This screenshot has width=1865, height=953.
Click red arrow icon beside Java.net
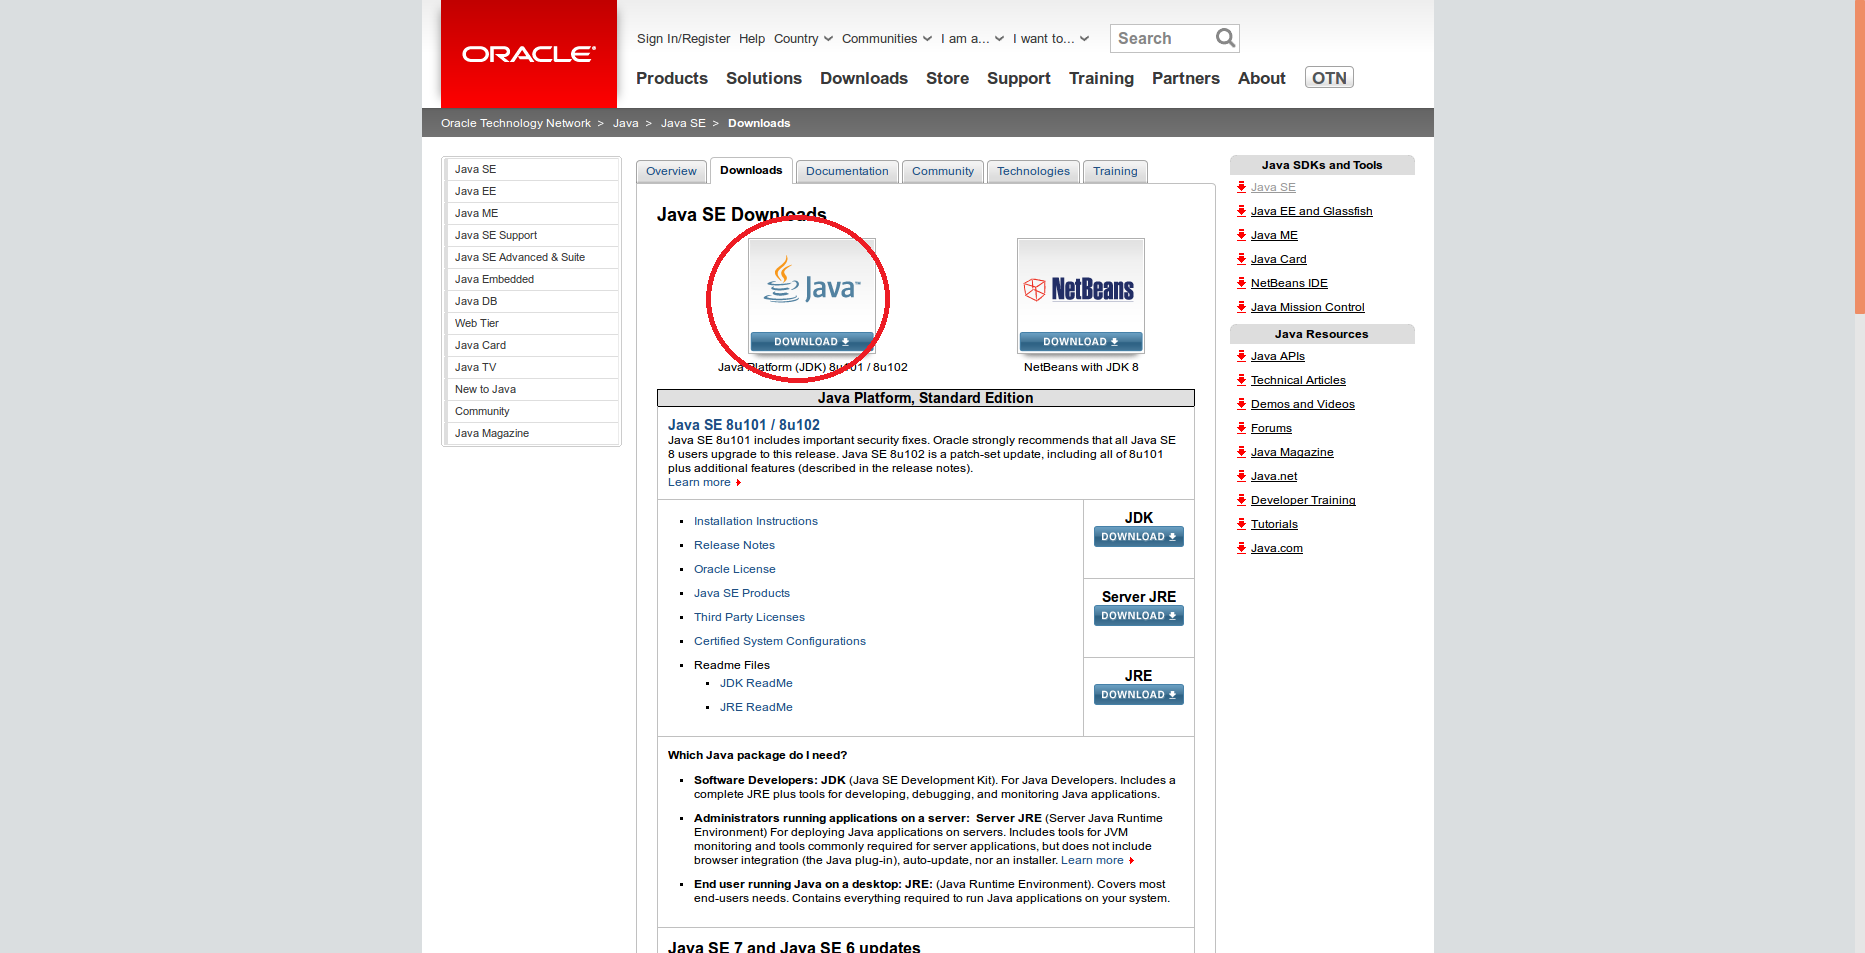coord(1241,476)
